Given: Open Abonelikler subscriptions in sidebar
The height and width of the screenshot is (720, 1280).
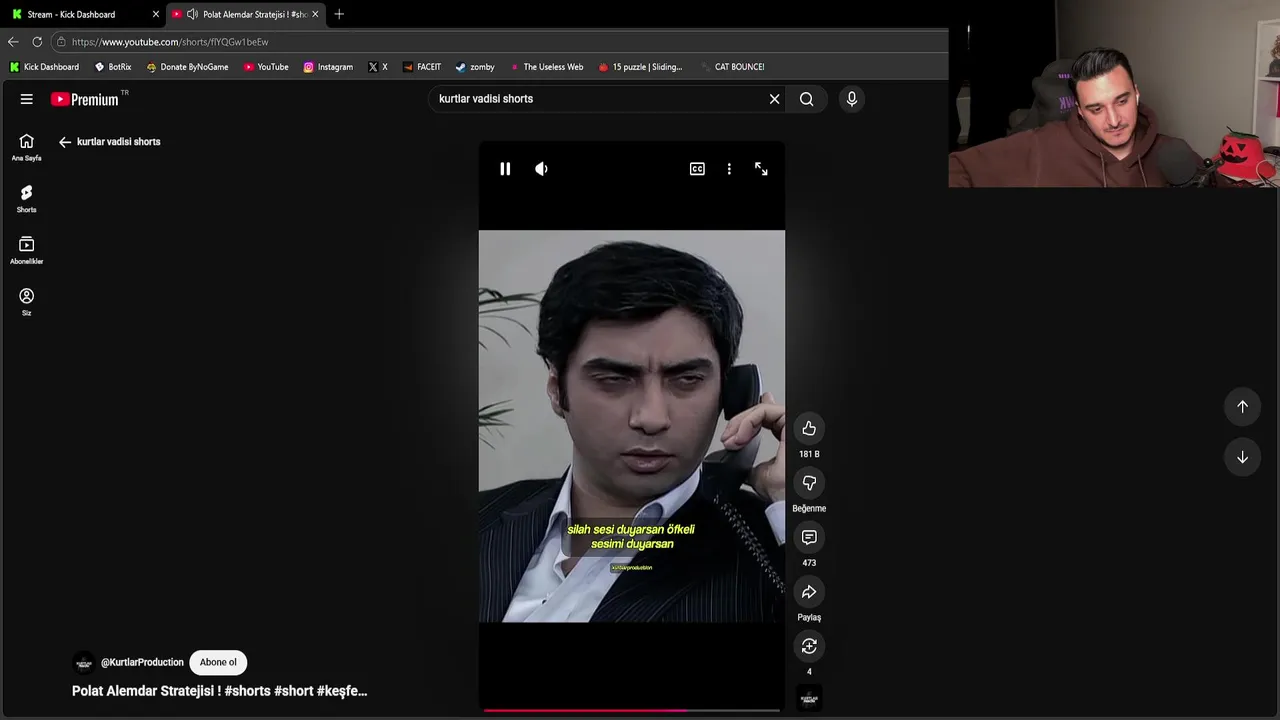Looking at the screenshot, I should [x=27, y=251].
